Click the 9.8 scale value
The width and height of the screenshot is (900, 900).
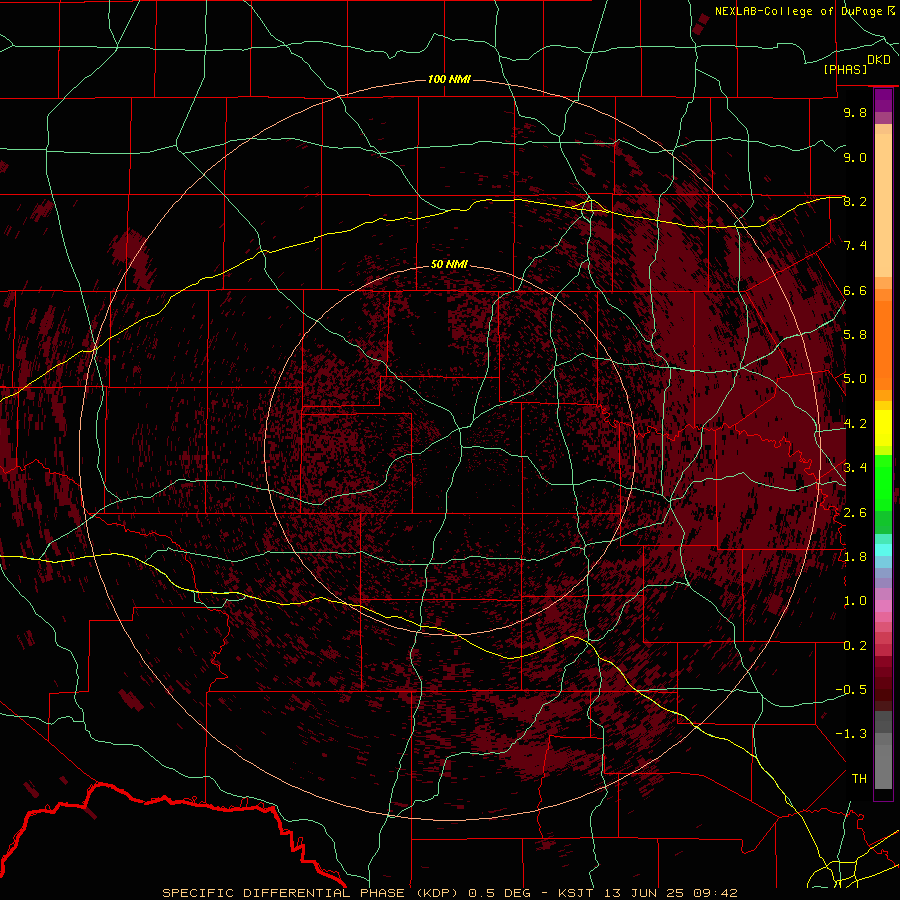[855, 112]
